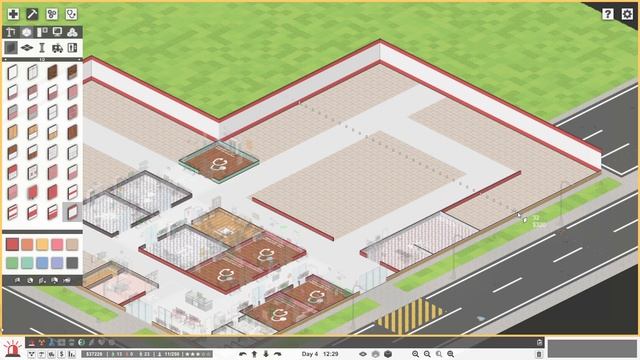Click the gray minimap panel

pos(592,349)
